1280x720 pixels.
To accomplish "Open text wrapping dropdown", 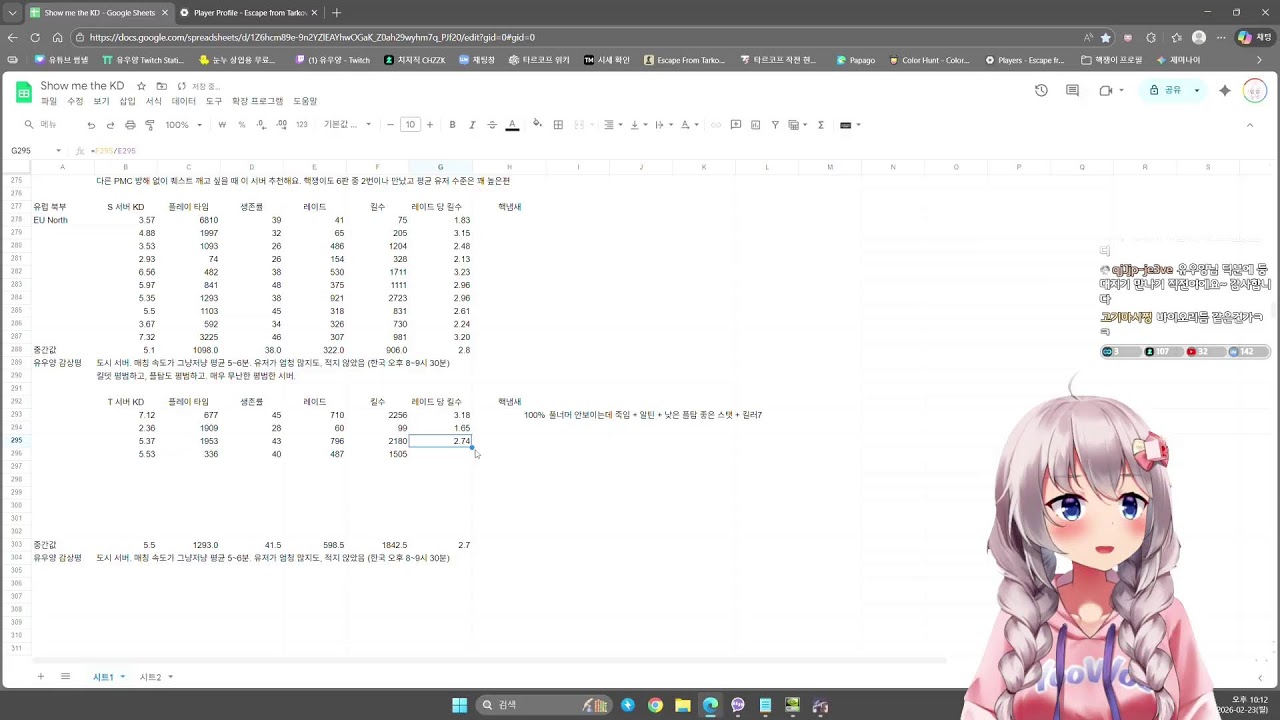I will pos(663,125).
